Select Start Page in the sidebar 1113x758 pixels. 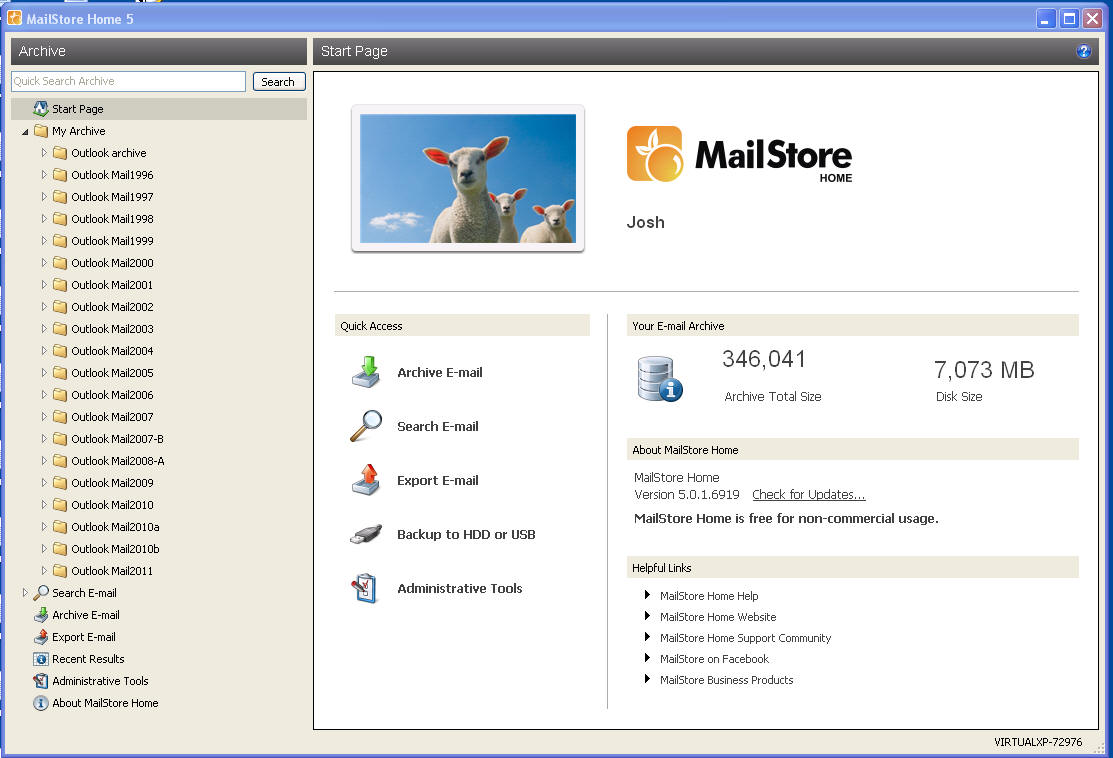(77, 109)
